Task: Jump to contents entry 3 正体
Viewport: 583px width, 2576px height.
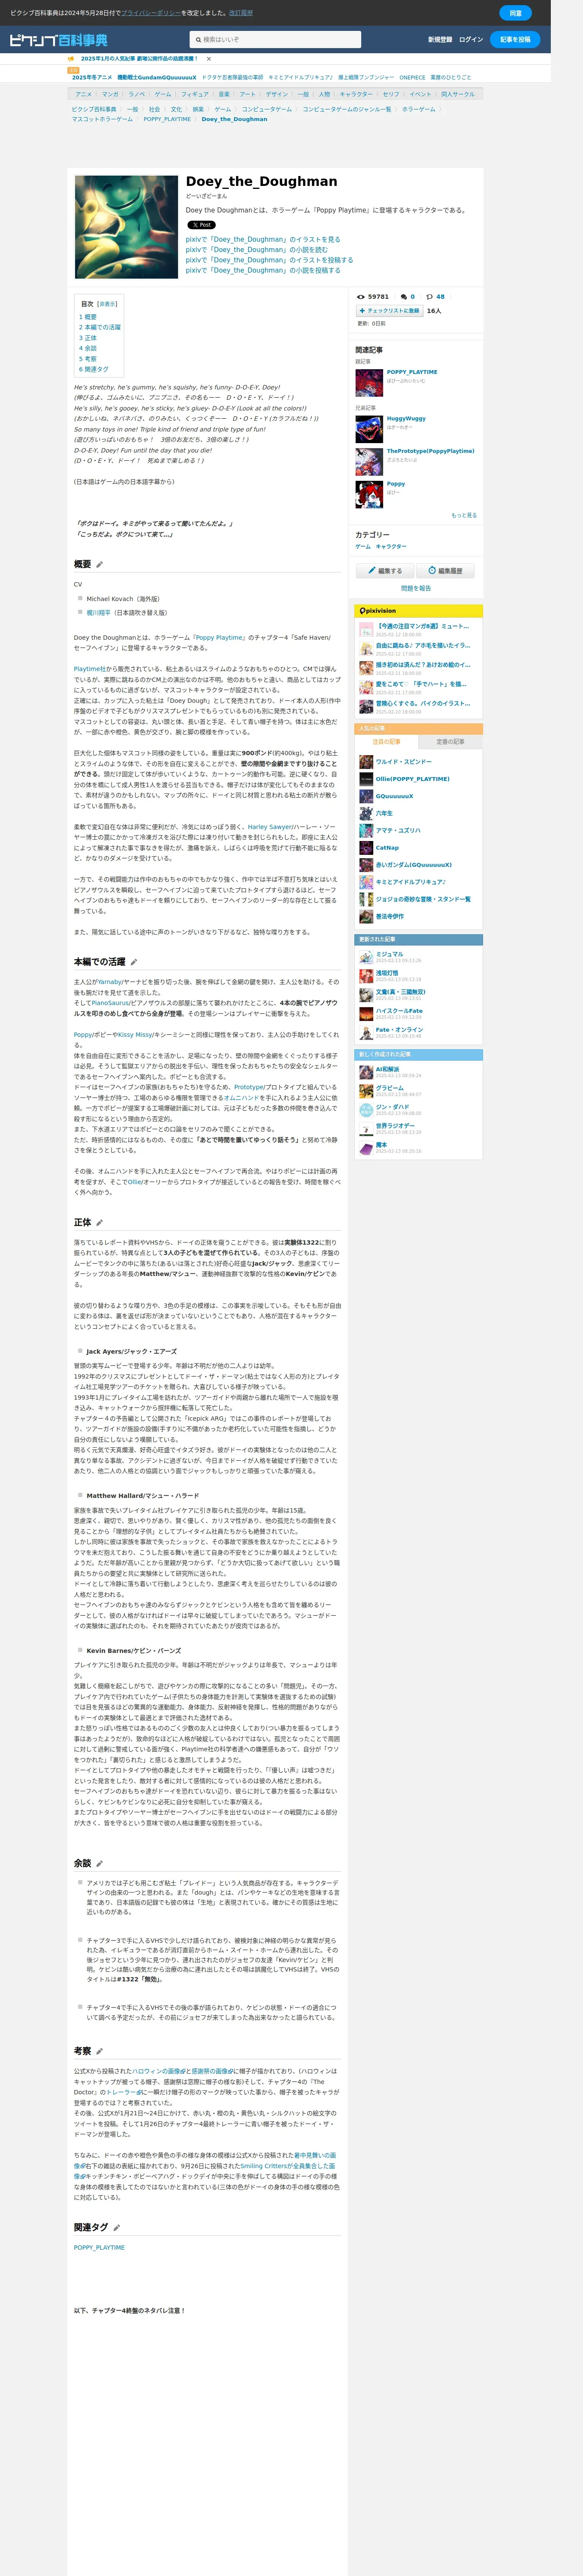Action: tap(88, 338)
